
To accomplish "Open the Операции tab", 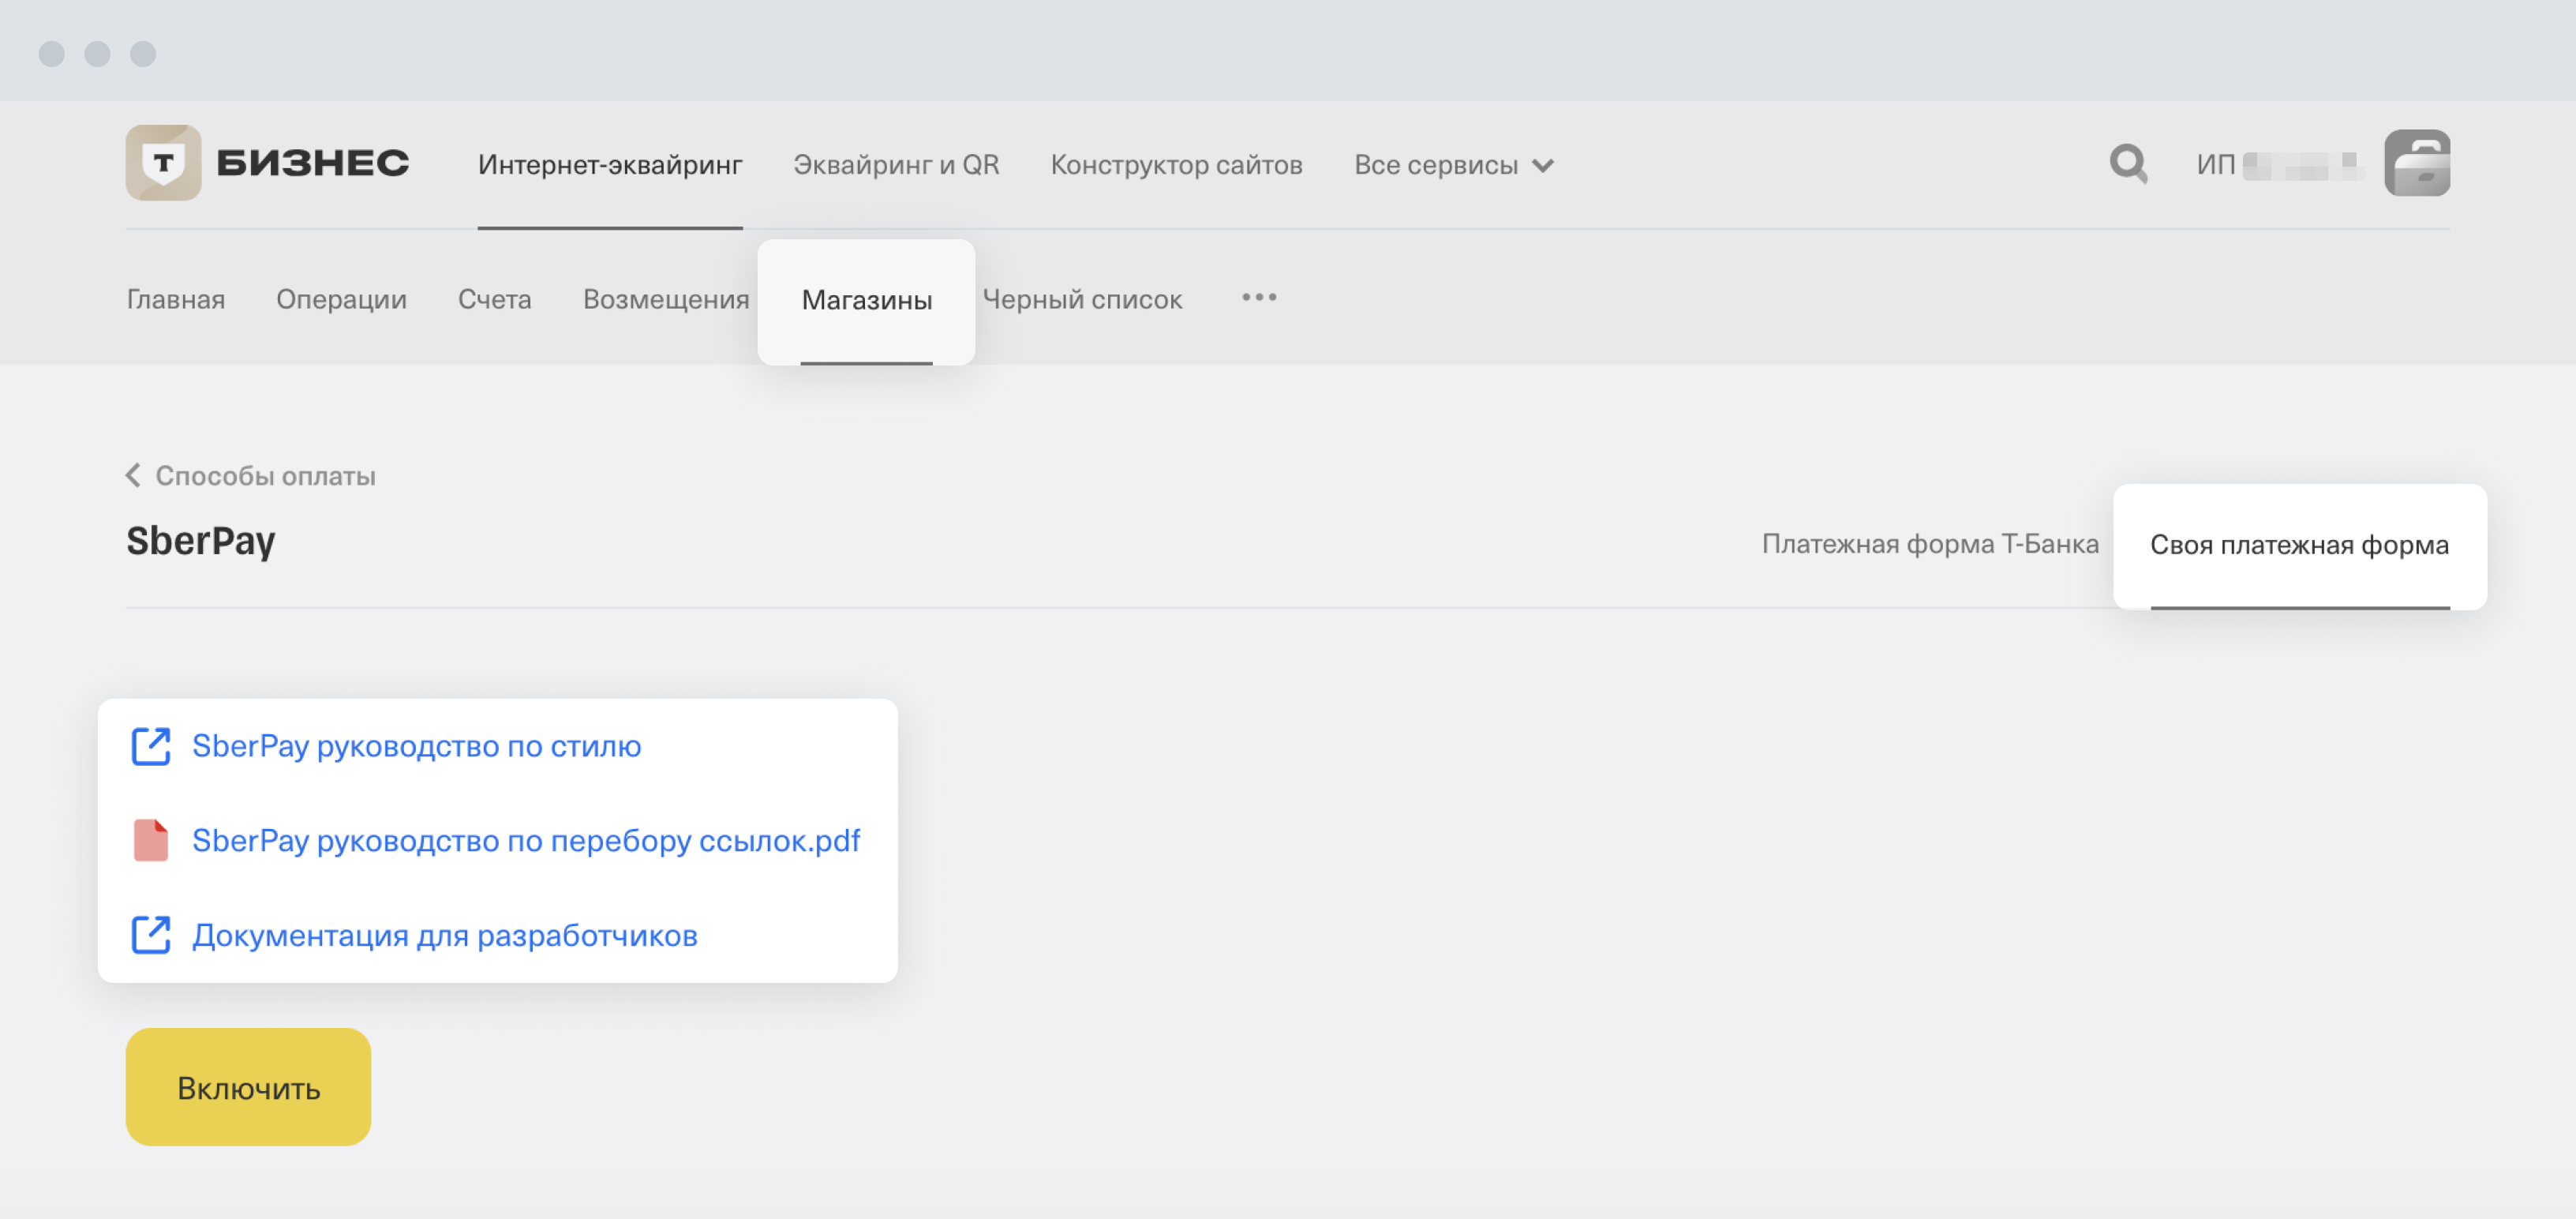I will [x=341, y=299].
